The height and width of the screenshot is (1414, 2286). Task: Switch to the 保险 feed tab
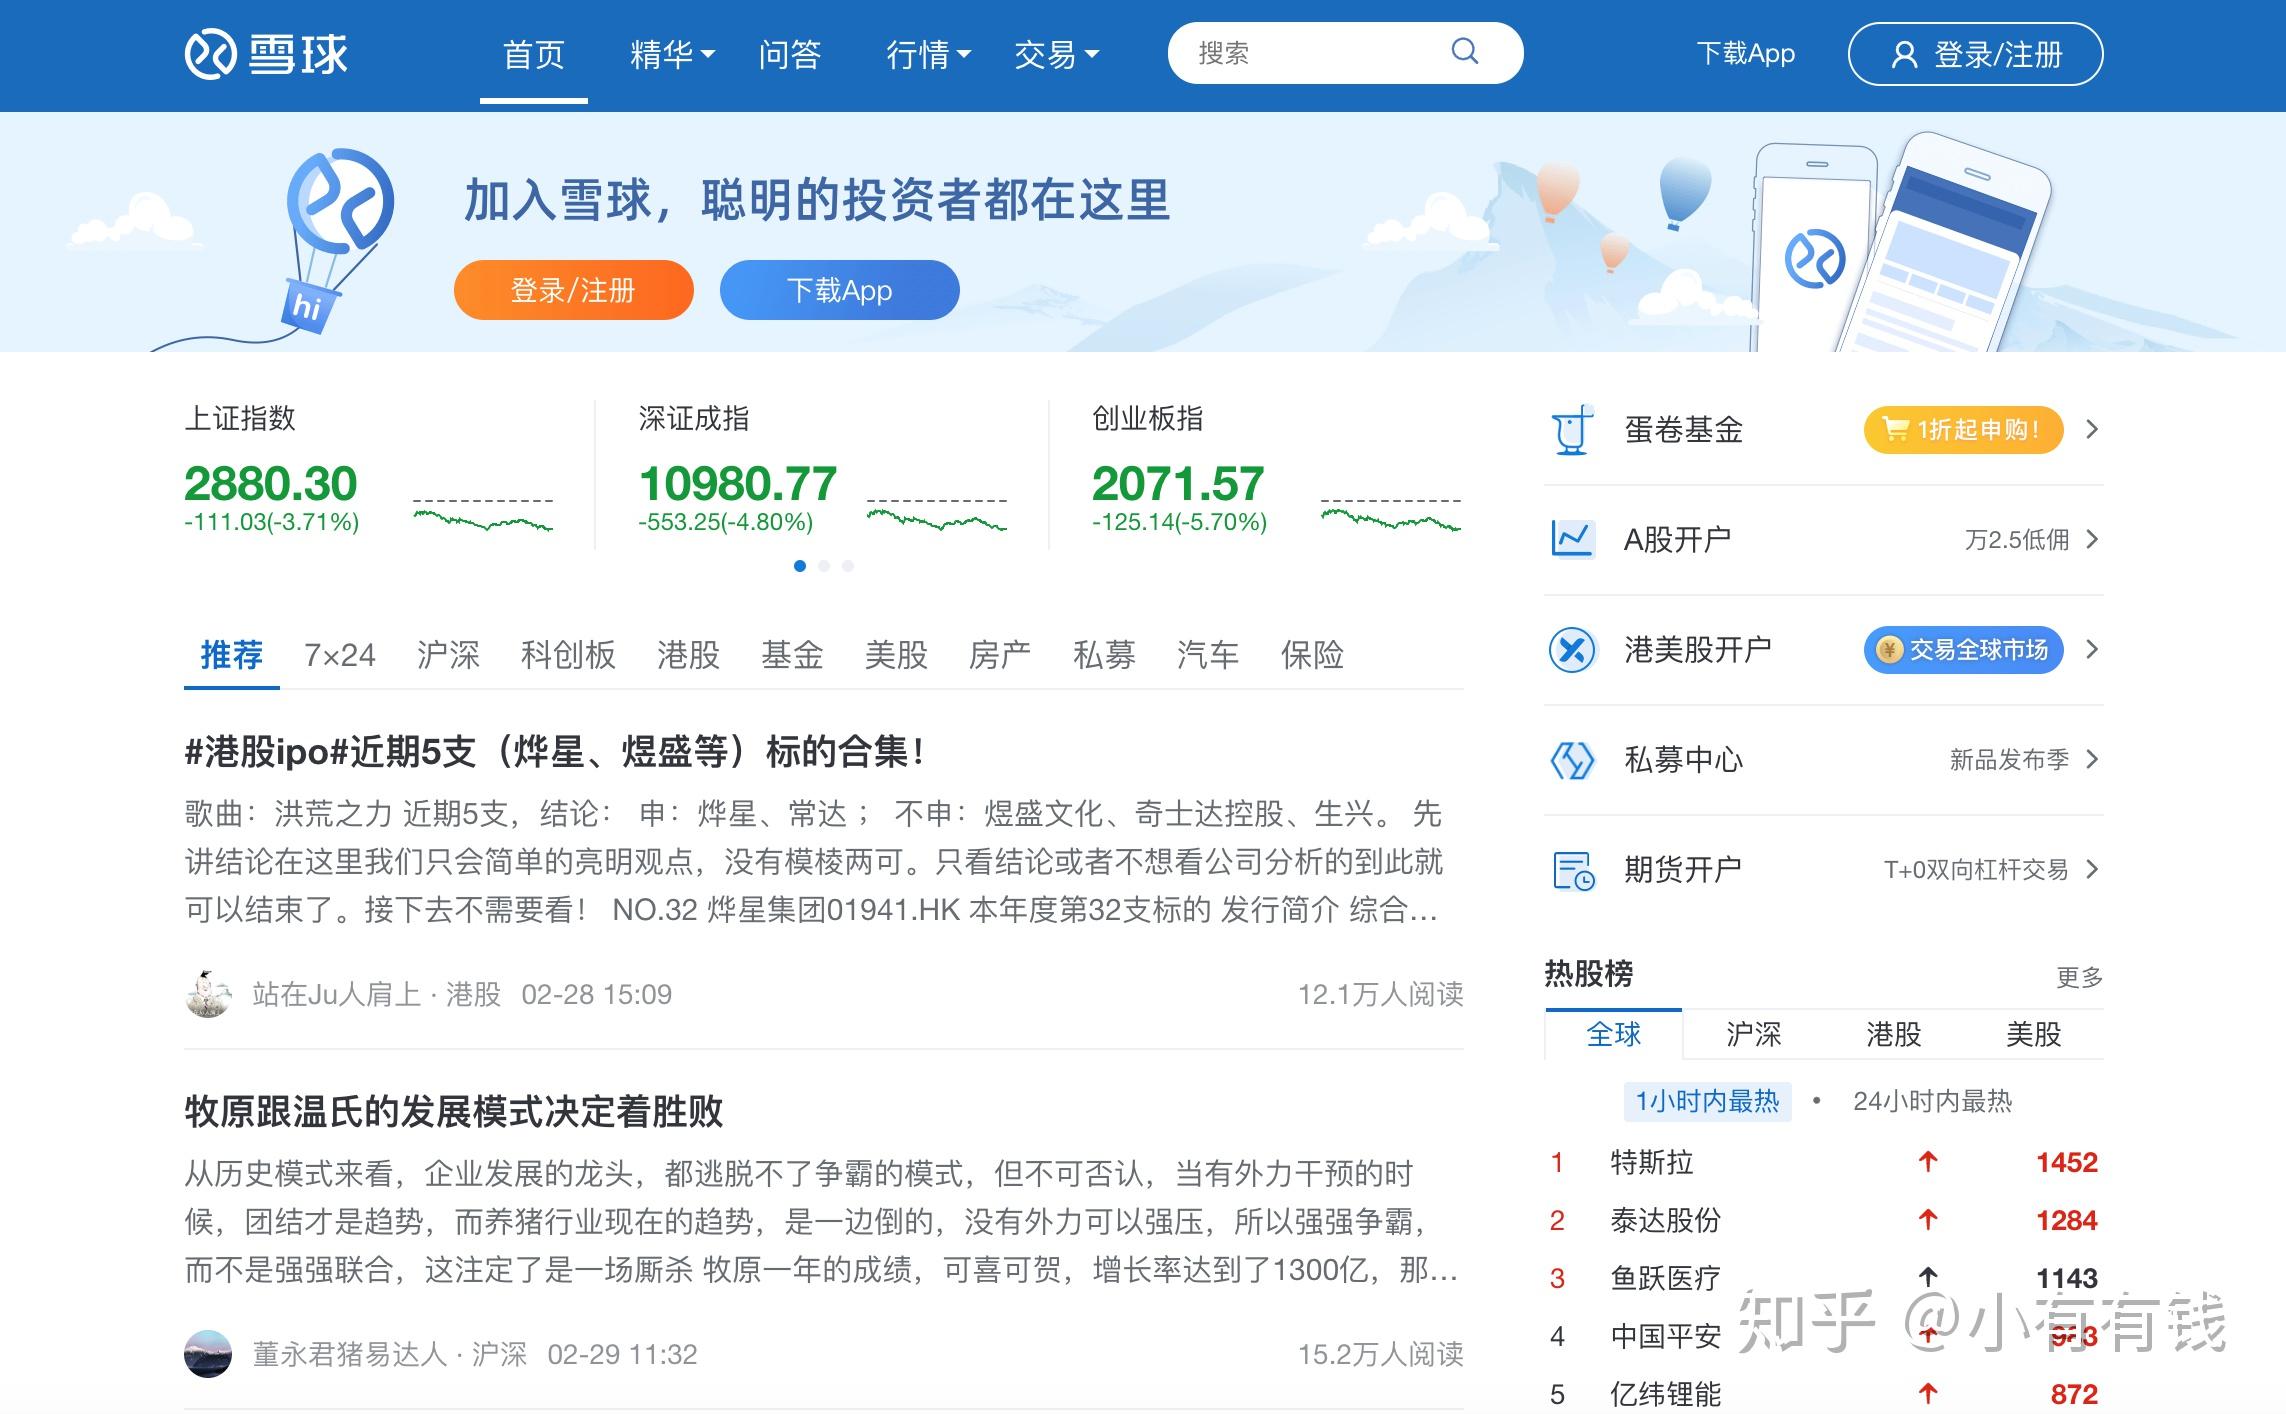coord(1312,655)
